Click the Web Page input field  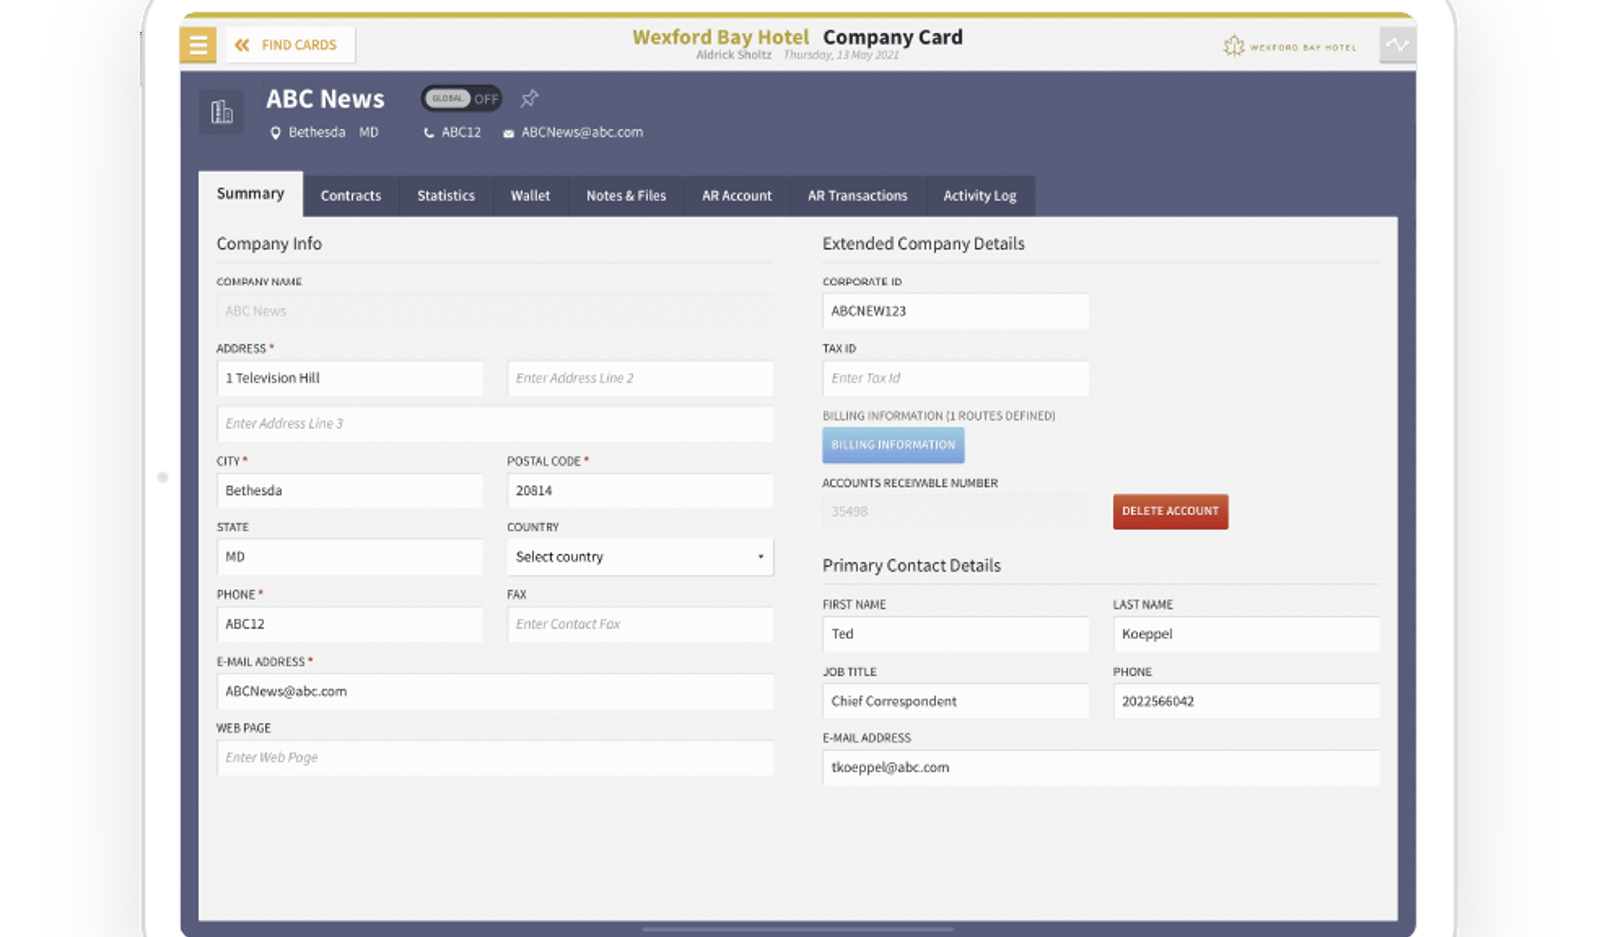tap(495, 758)
